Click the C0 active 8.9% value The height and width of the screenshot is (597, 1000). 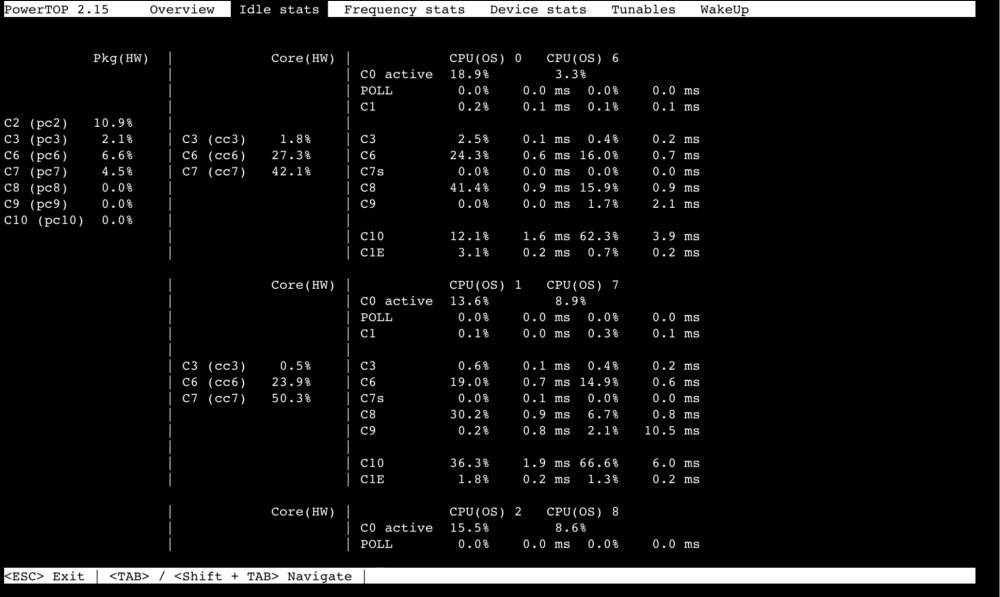click(570, 301)
